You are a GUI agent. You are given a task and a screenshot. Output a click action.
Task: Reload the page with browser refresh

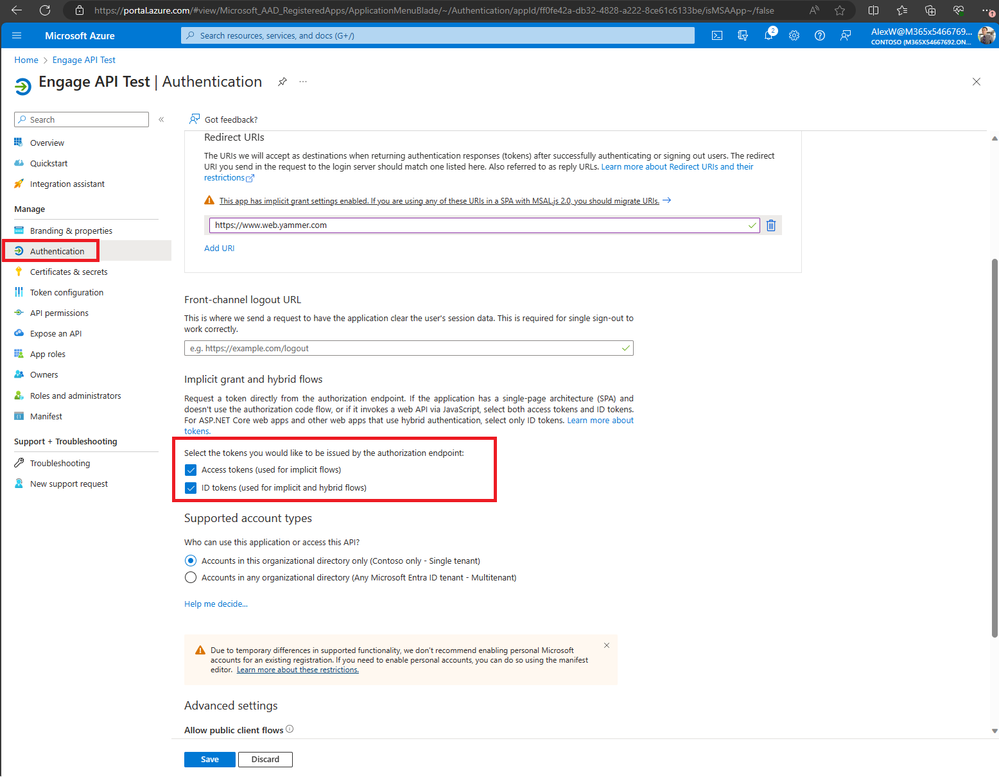pyautogui.click(x=45, y=10)
